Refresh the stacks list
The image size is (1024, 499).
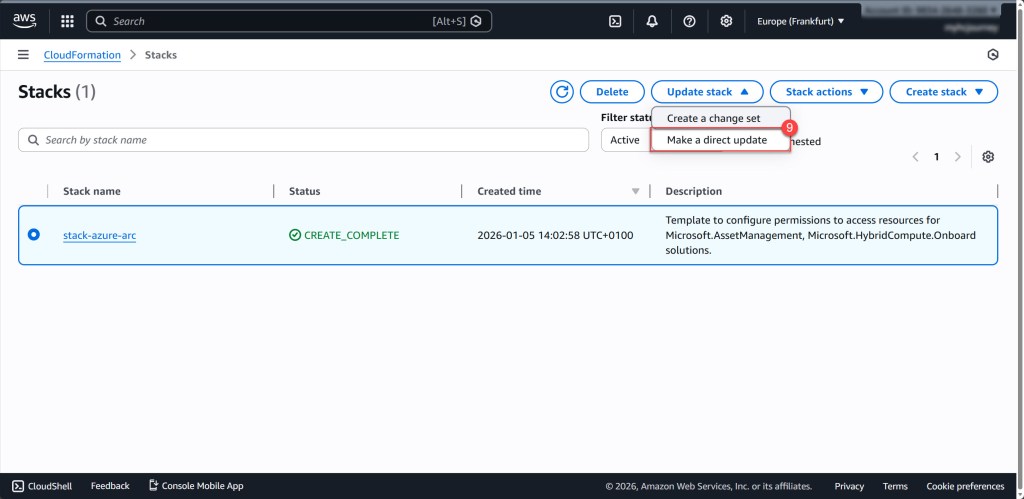562,92
